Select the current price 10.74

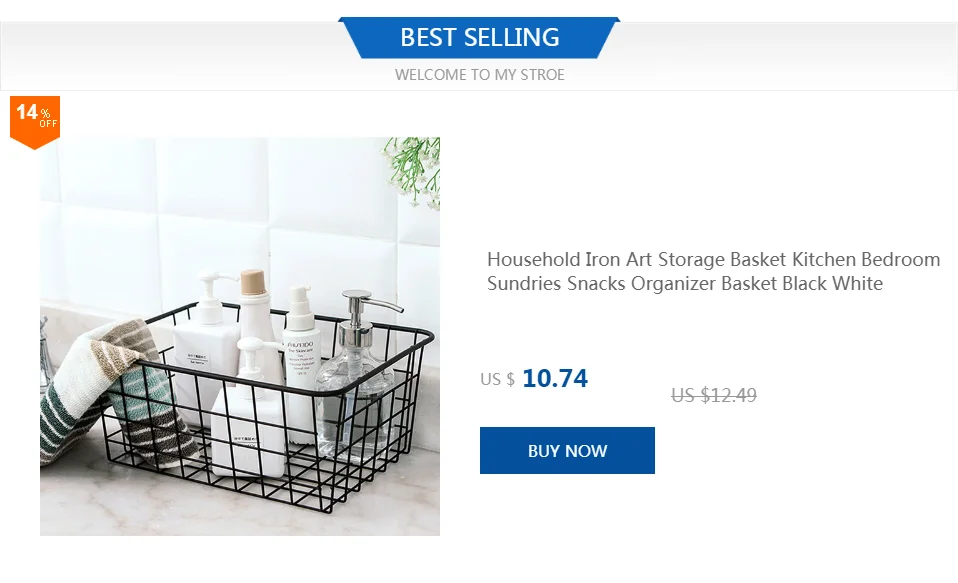555,378
